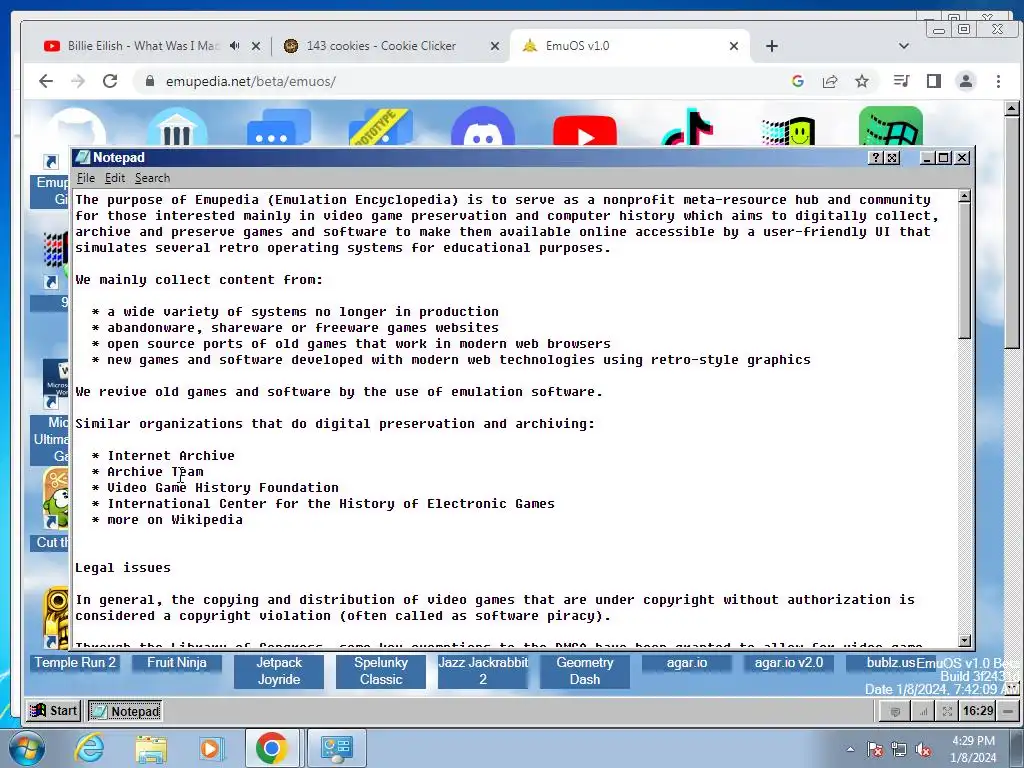Click the Chrome icon in Windows taskbar
Screen dimensions: 1024x768
click(272, 748)
